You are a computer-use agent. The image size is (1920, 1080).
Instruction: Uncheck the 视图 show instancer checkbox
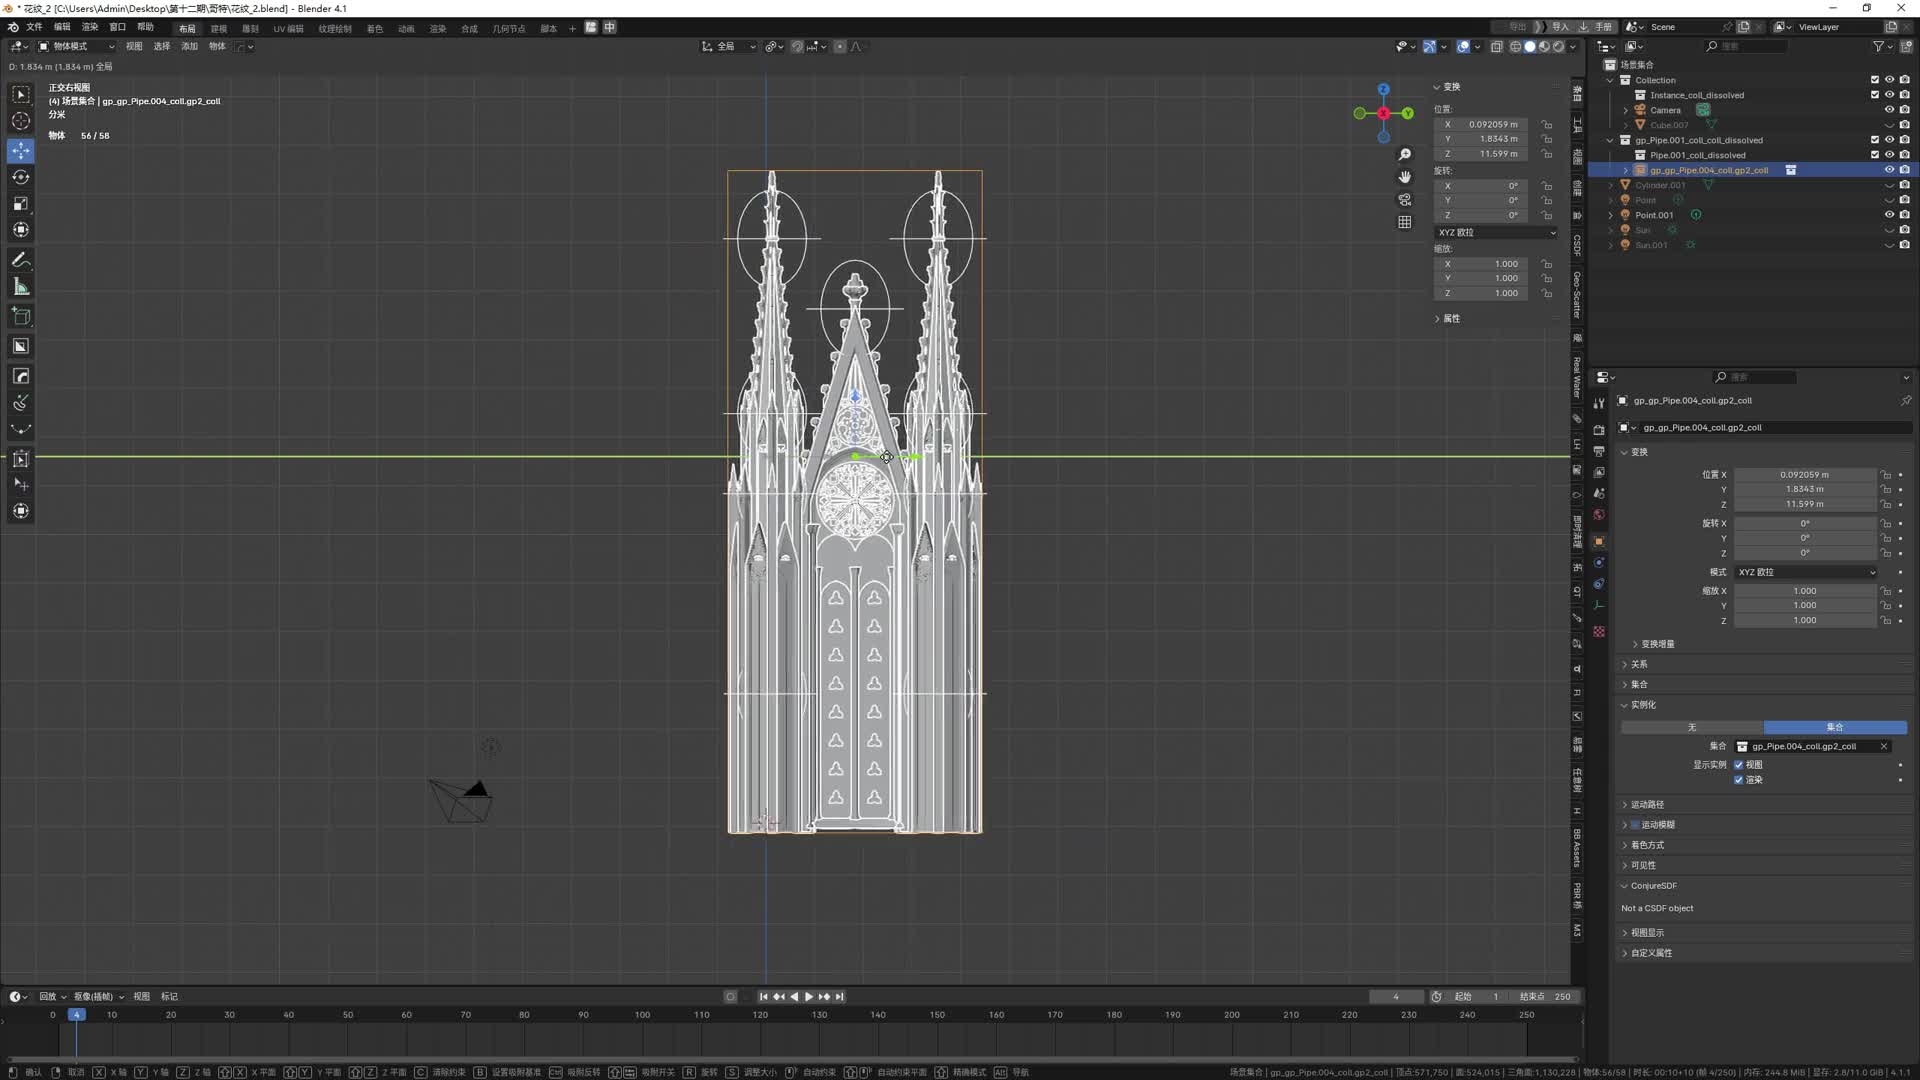1739,765
